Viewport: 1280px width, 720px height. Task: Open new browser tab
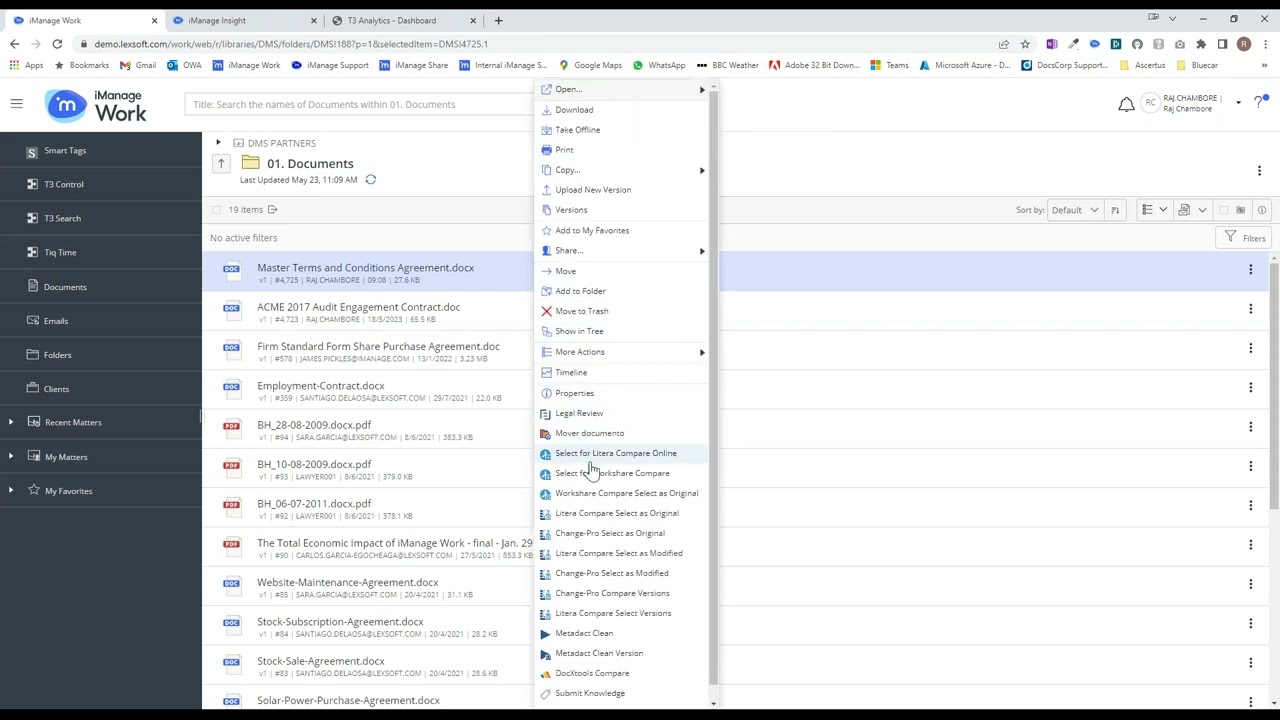point(499,20)
